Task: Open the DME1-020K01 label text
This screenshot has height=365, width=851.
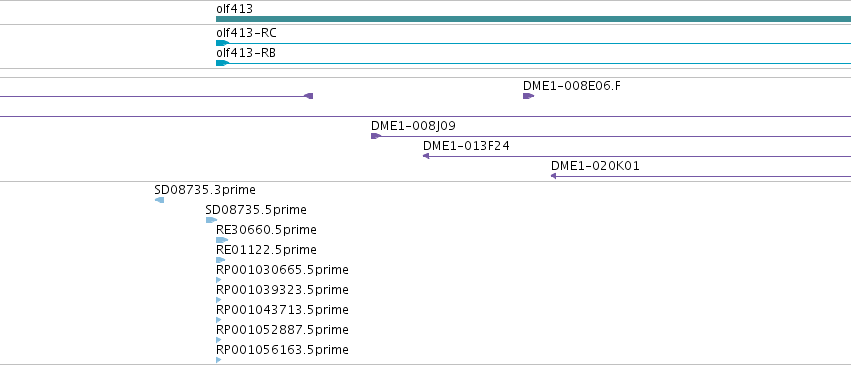Action: tap(595, 165)
